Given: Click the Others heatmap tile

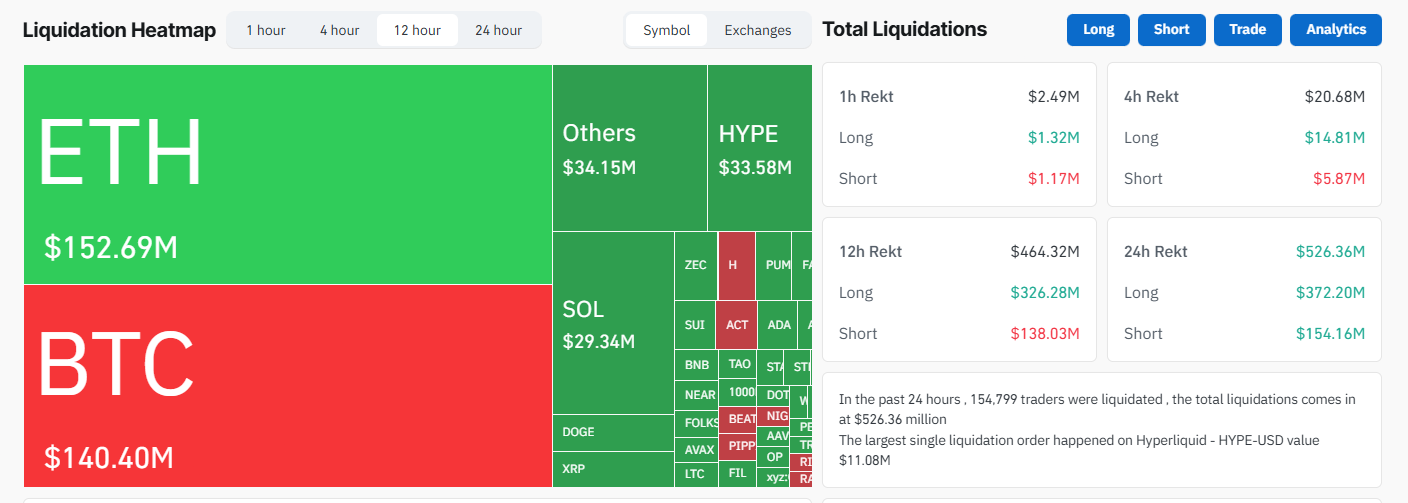Looking at the screenshot, I should coord(629,148).
